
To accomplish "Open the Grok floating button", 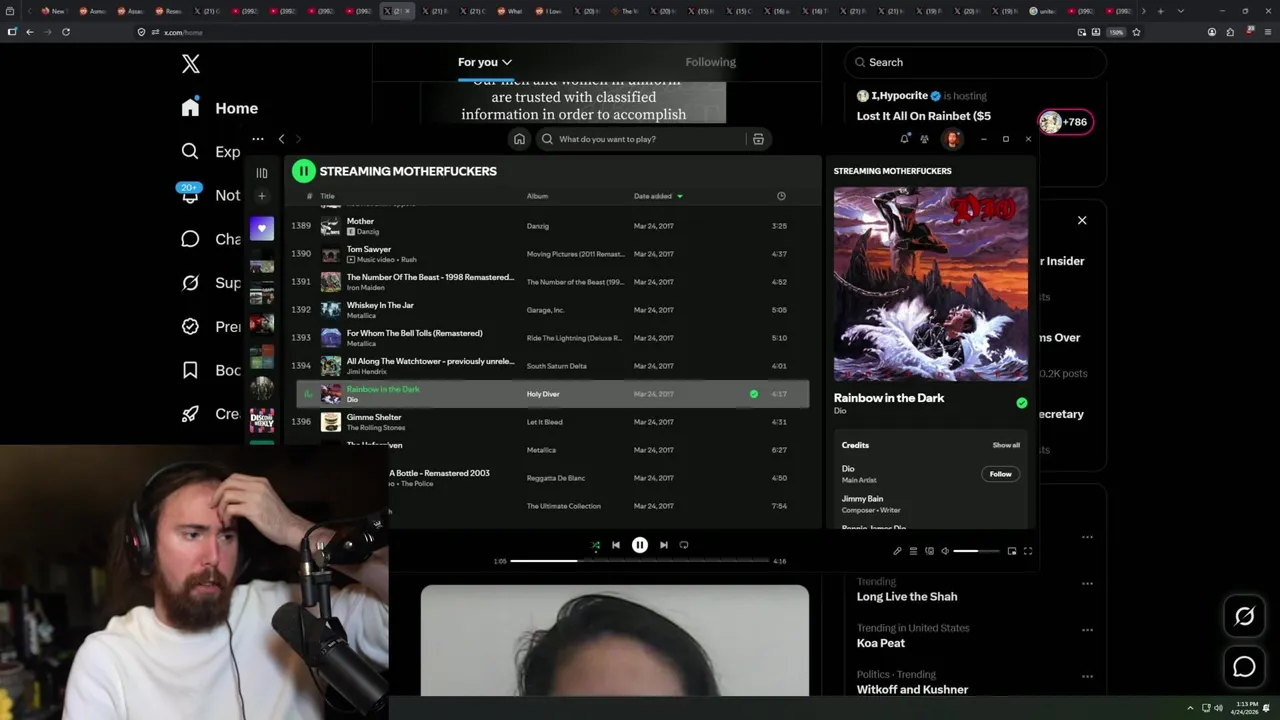I will point(1244,617).
